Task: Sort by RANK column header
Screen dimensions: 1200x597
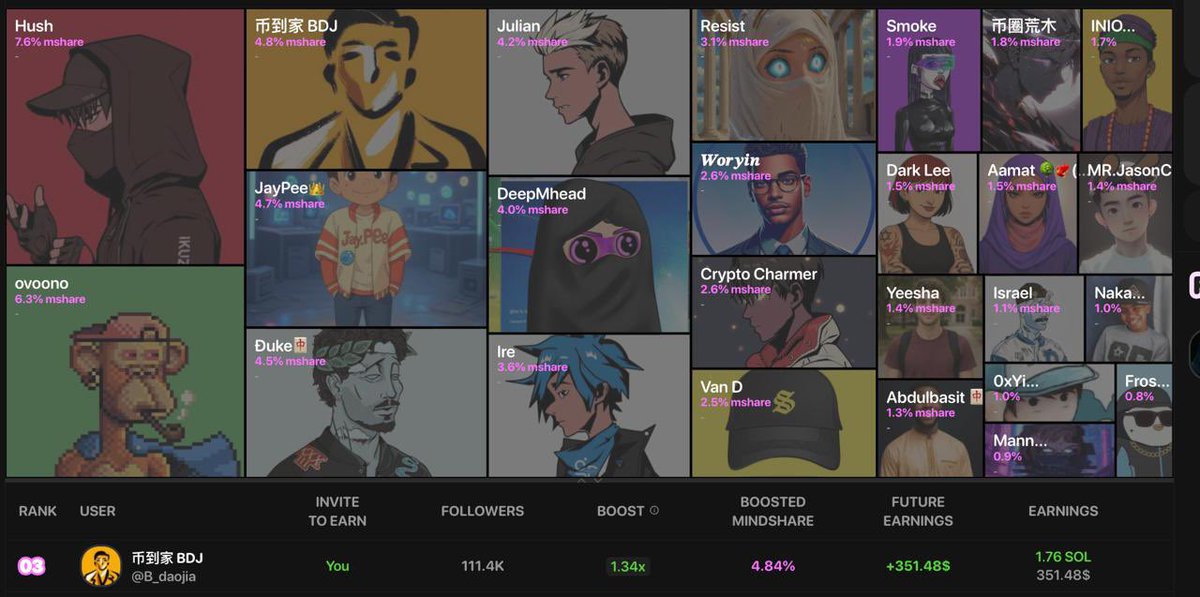Action: click(x=38, y=511)
